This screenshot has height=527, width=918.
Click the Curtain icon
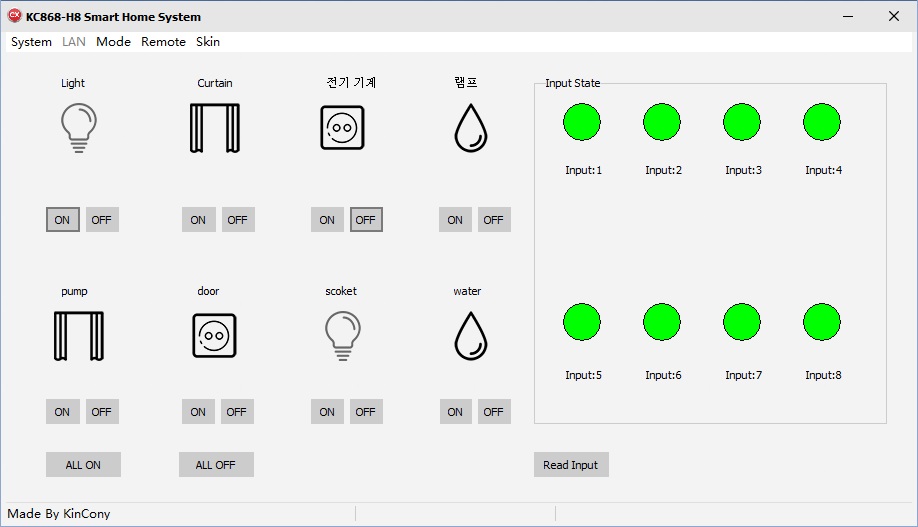click(214, 128)
